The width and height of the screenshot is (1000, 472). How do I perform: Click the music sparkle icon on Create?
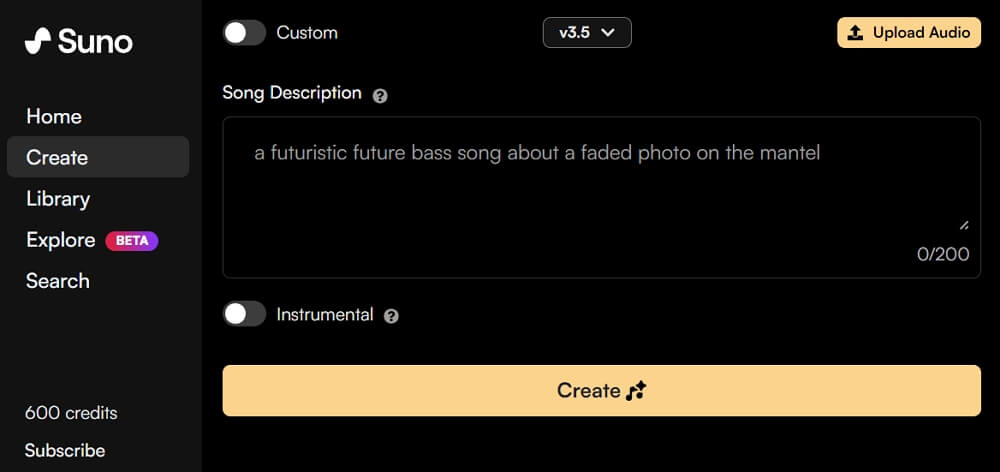pyautogui.click(x=636, y=391)
